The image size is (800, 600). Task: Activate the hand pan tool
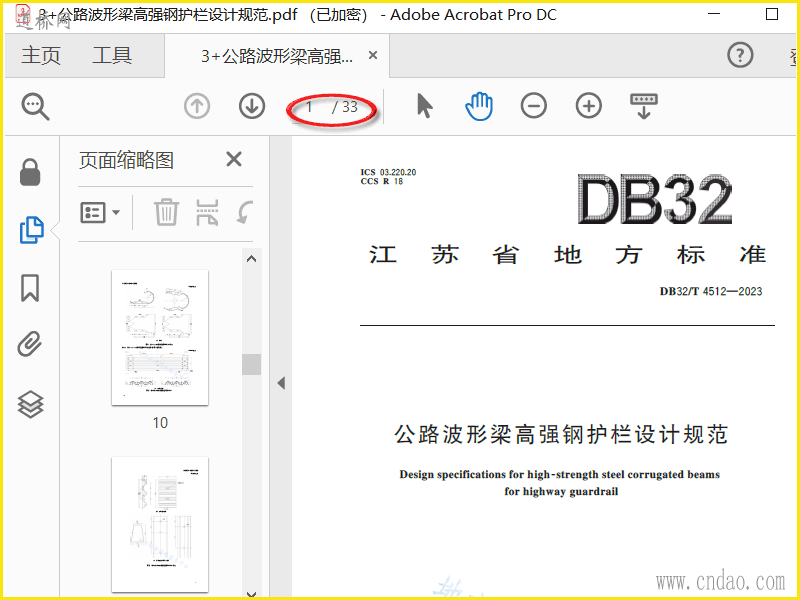point(479,106)
